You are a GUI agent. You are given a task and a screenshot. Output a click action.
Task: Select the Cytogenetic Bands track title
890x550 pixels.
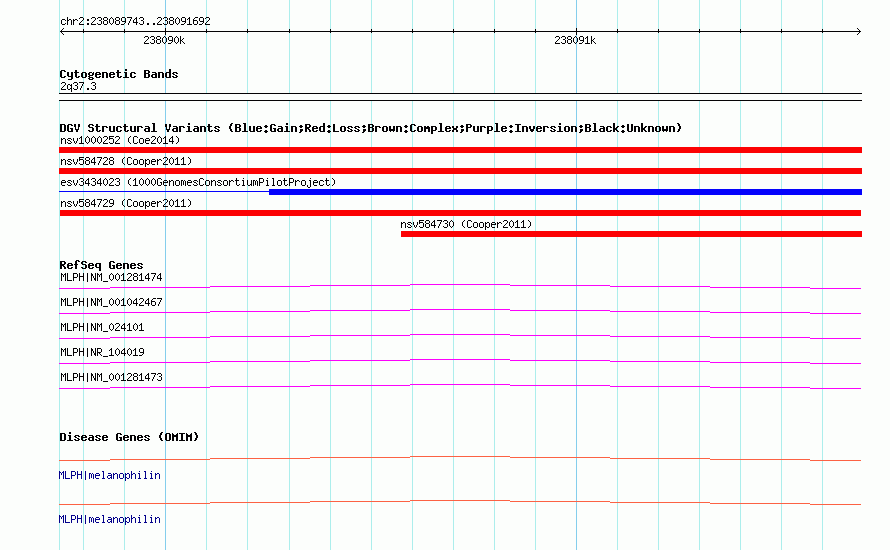point(119,74)
